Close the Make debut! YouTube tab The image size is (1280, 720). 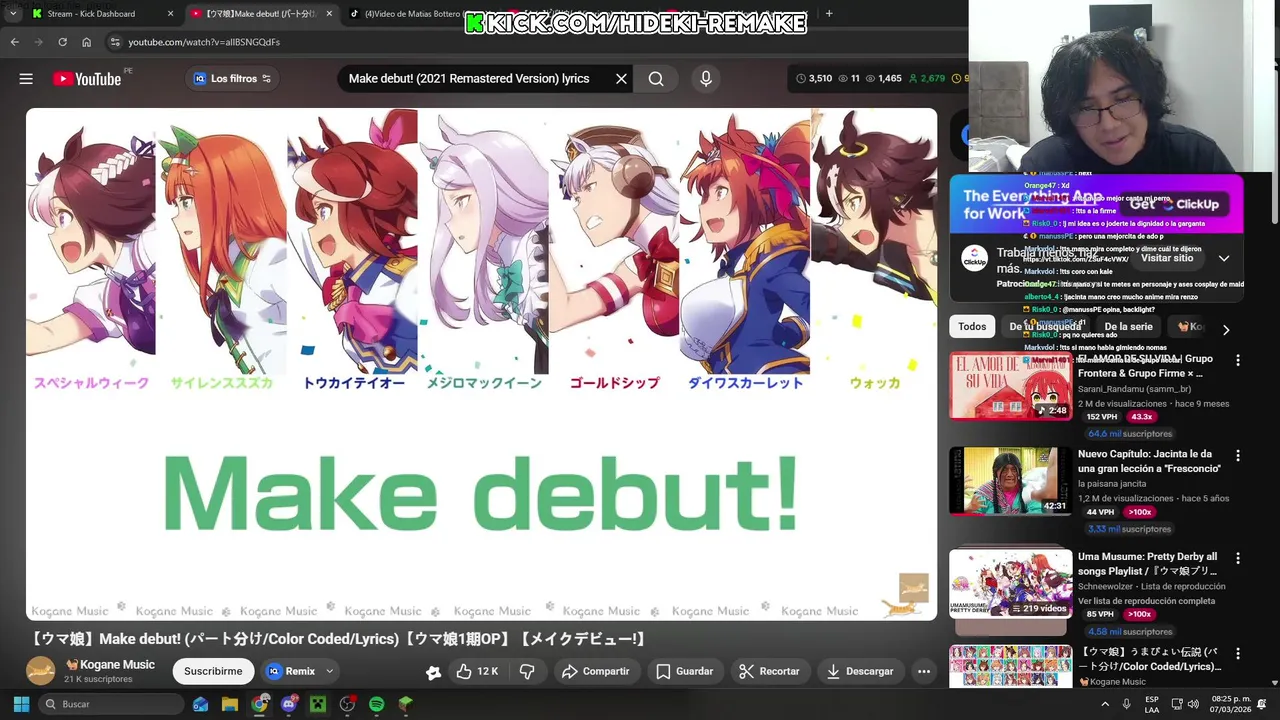(329, 14)
